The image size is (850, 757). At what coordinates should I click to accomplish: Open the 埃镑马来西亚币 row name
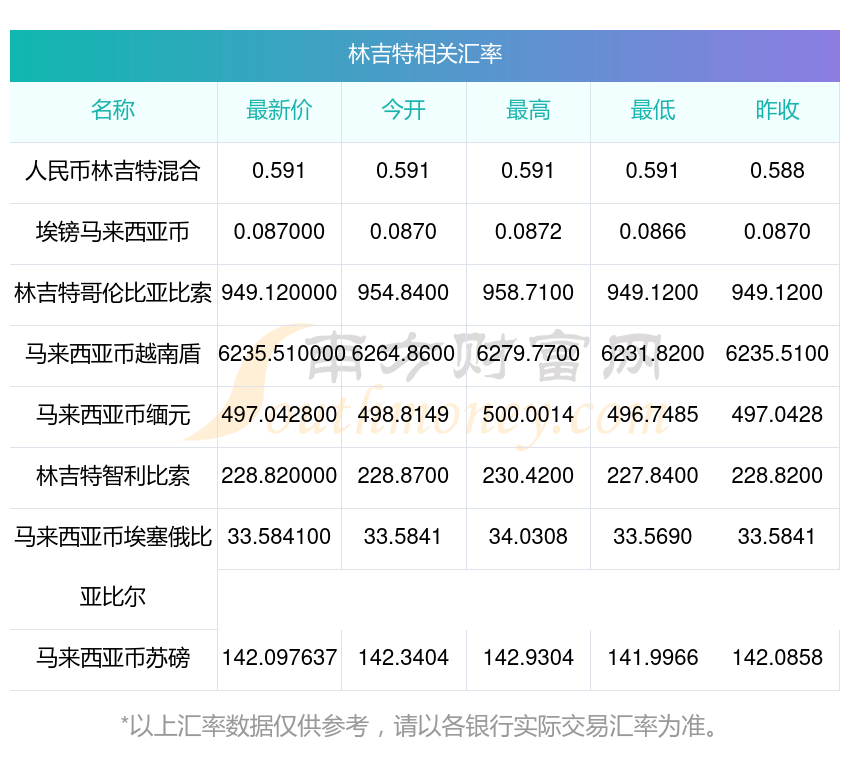(x=113, y=232)
